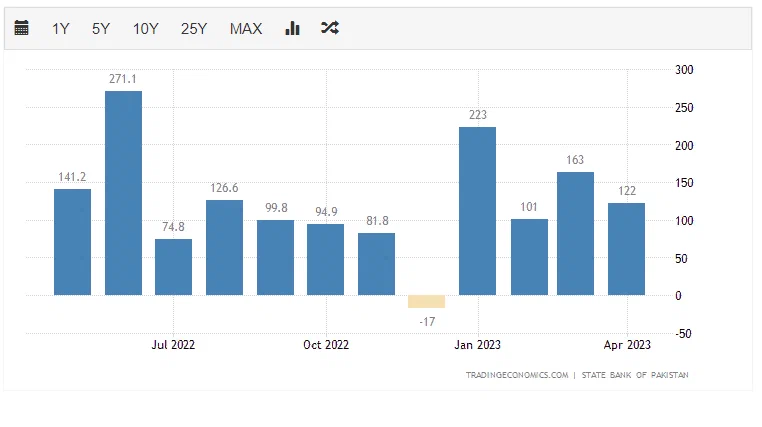Show MAX historical data range
This screenshot has height=427, width=762.
(246, 29)
